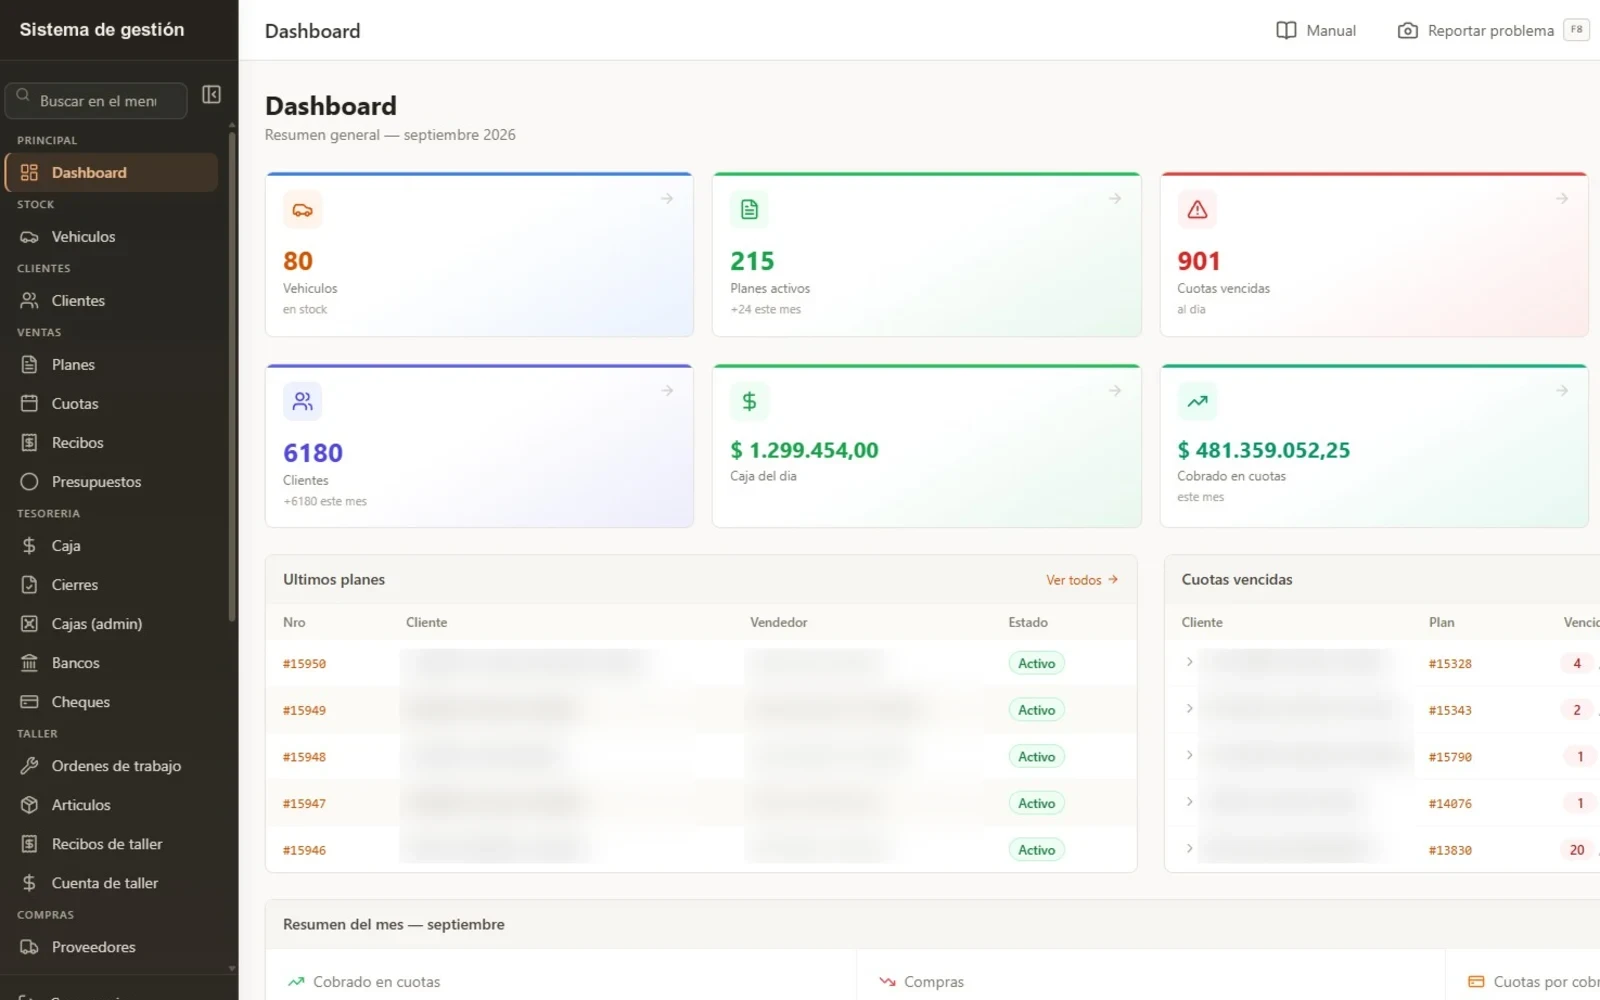
Task: Select Planes under Ventas
Action: [x=111, y=365]
